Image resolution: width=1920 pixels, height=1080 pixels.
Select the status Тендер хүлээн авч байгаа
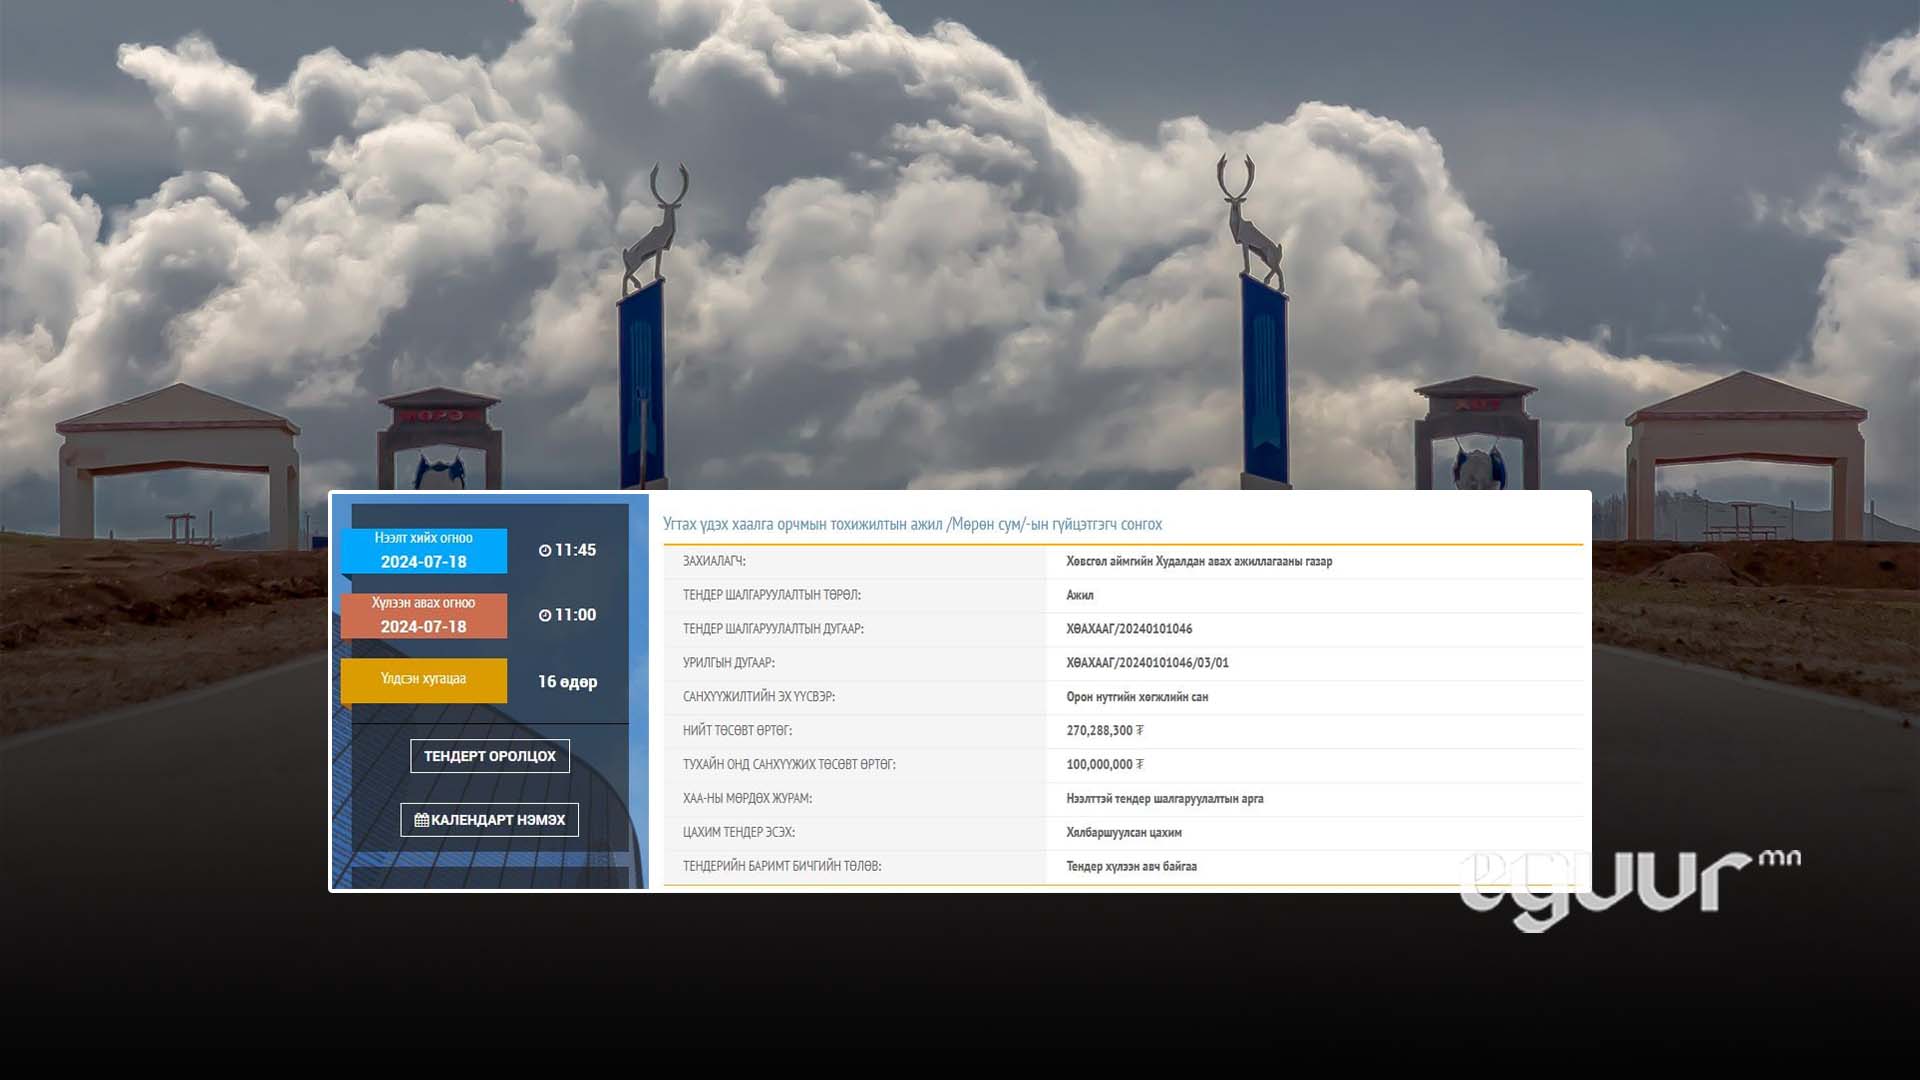coord(1131,867)
